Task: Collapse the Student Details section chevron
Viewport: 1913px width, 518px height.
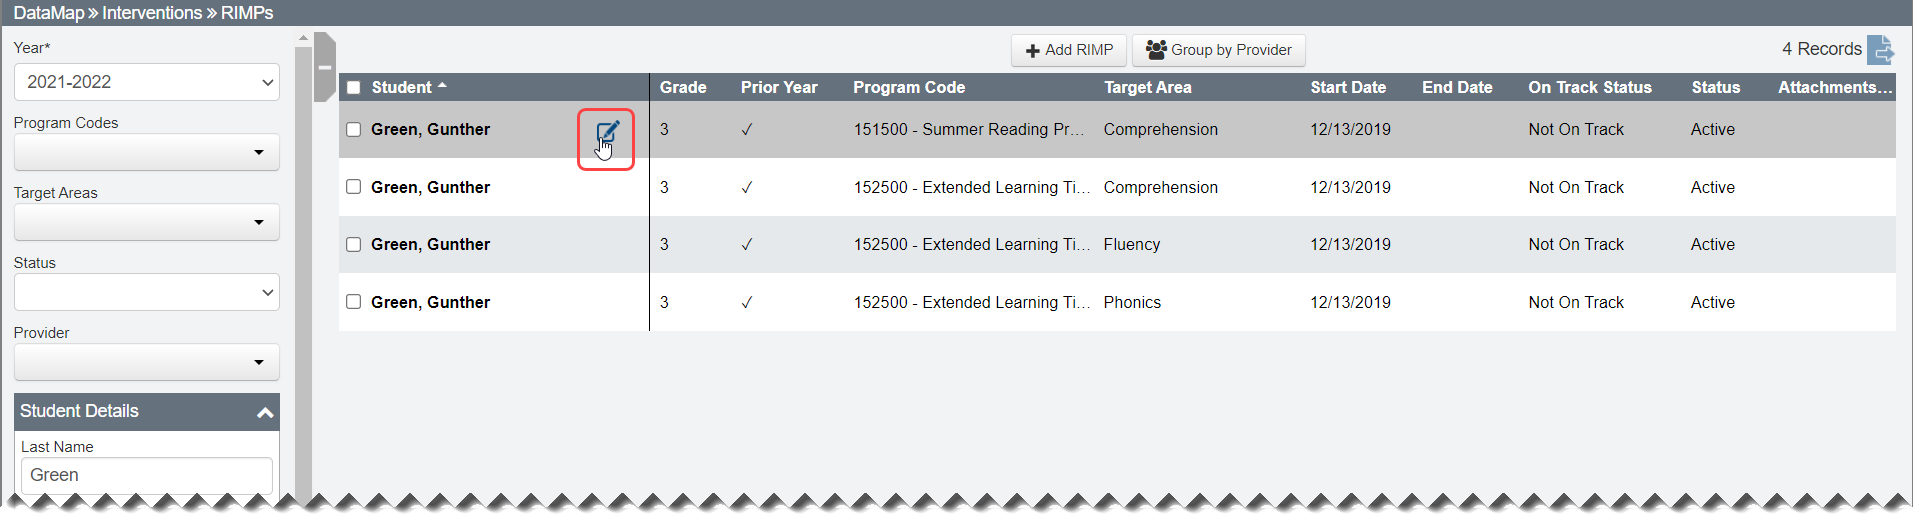Action: 265,412
